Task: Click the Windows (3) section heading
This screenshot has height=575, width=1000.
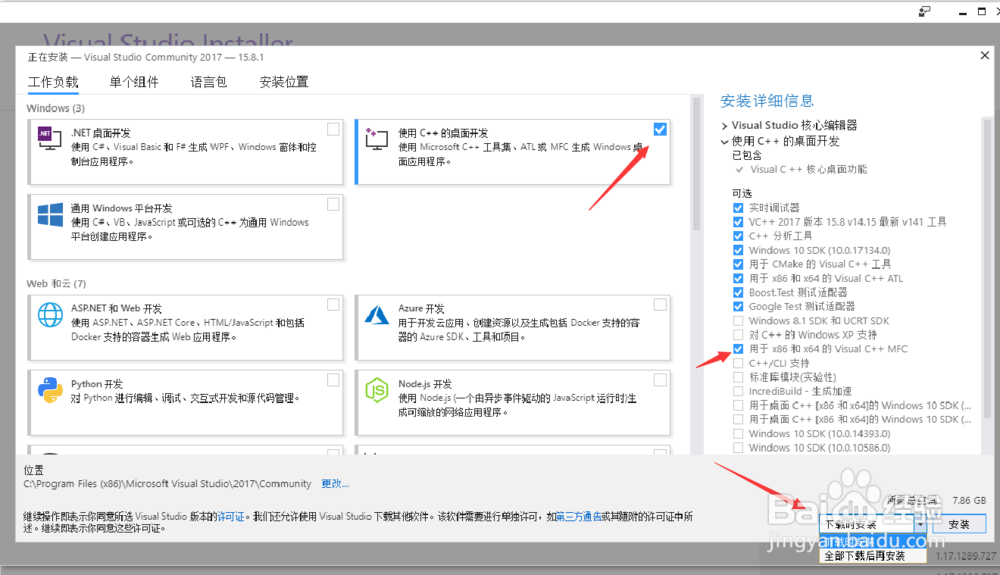Action: point(55,108)
